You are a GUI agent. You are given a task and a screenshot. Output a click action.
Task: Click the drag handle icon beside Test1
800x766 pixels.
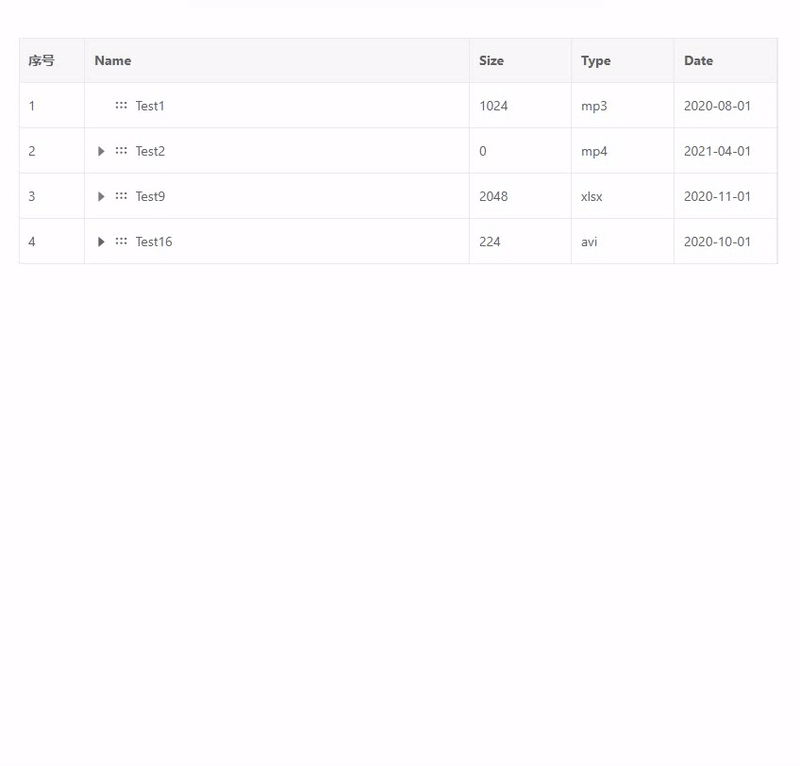(121, 105)
